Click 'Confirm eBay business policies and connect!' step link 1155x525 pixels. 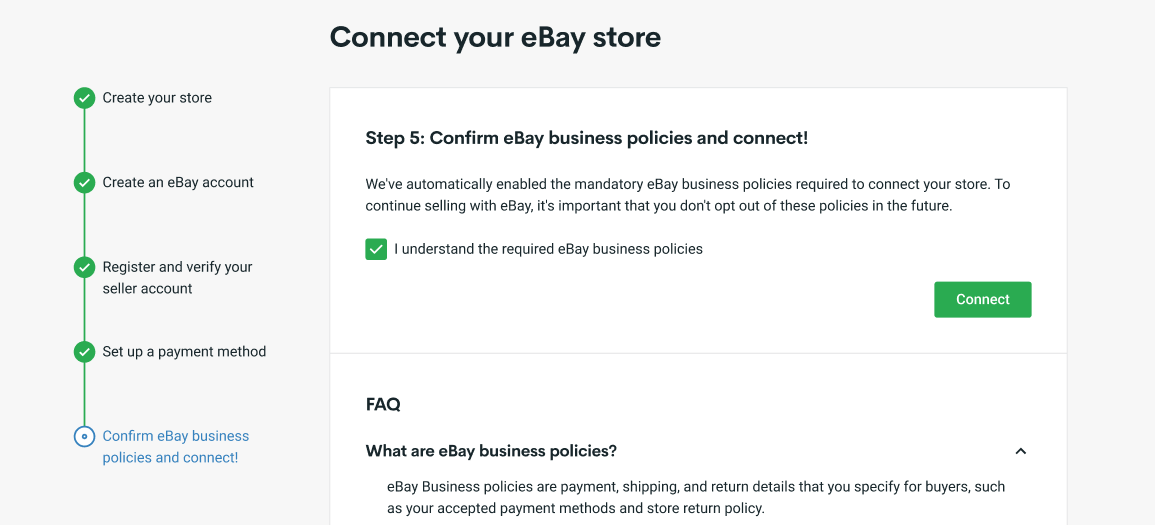coord(175,447)
